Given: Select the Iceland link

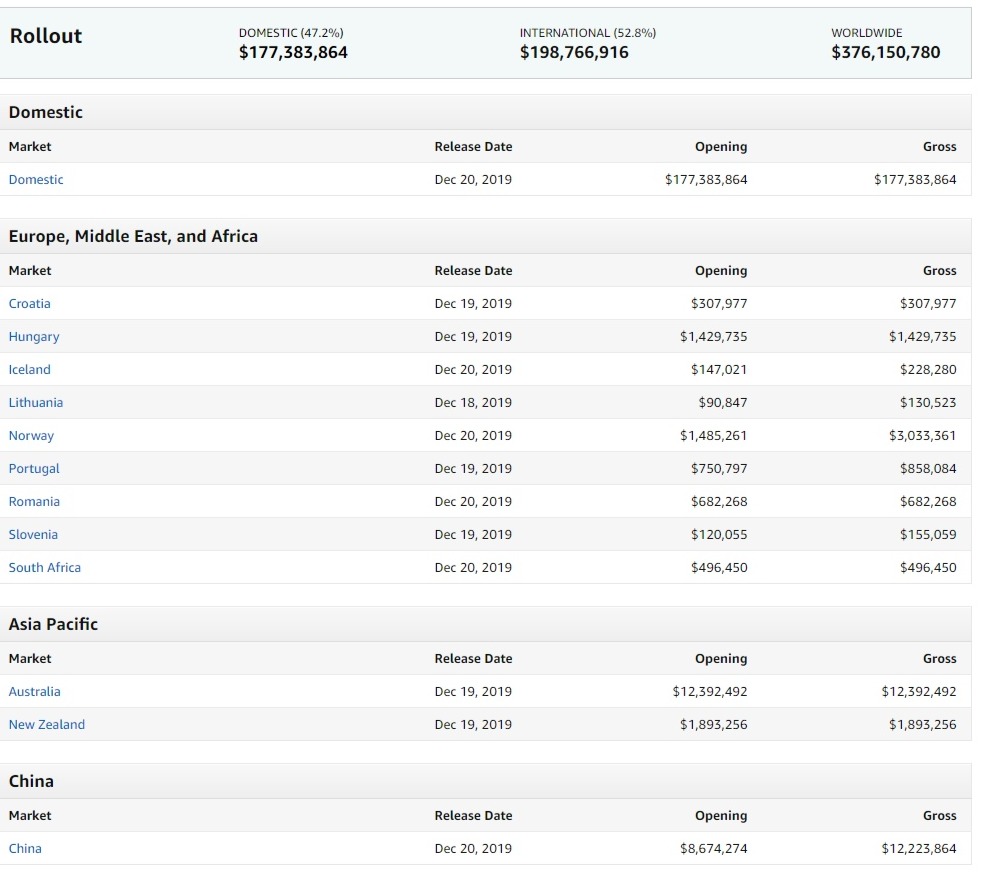Looking at the screenshot, I should tap(30, 370).
